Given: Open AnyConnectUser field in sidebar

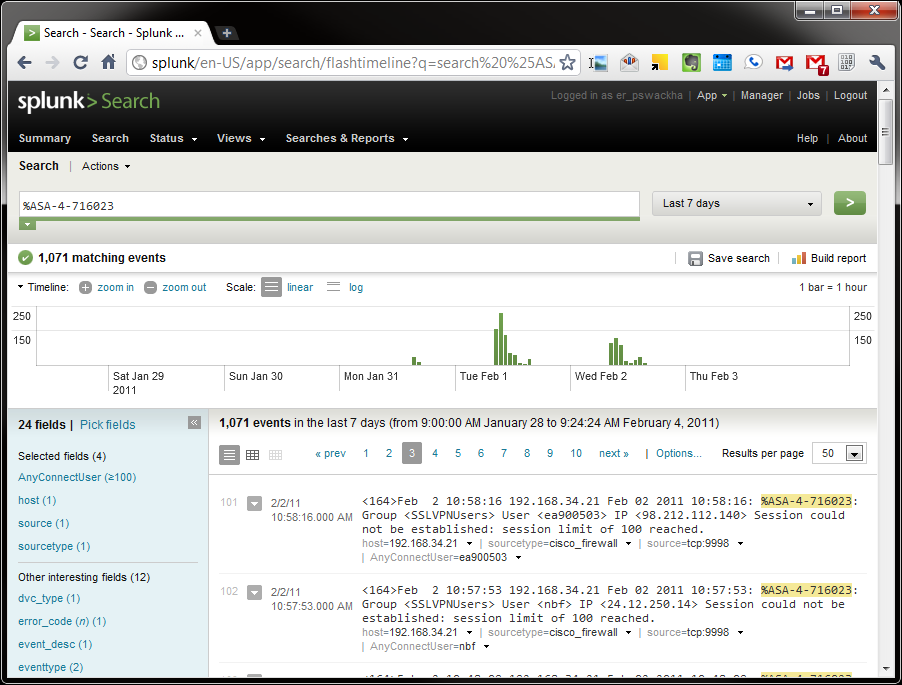Looking at the screenshot, I should point(77,477).
